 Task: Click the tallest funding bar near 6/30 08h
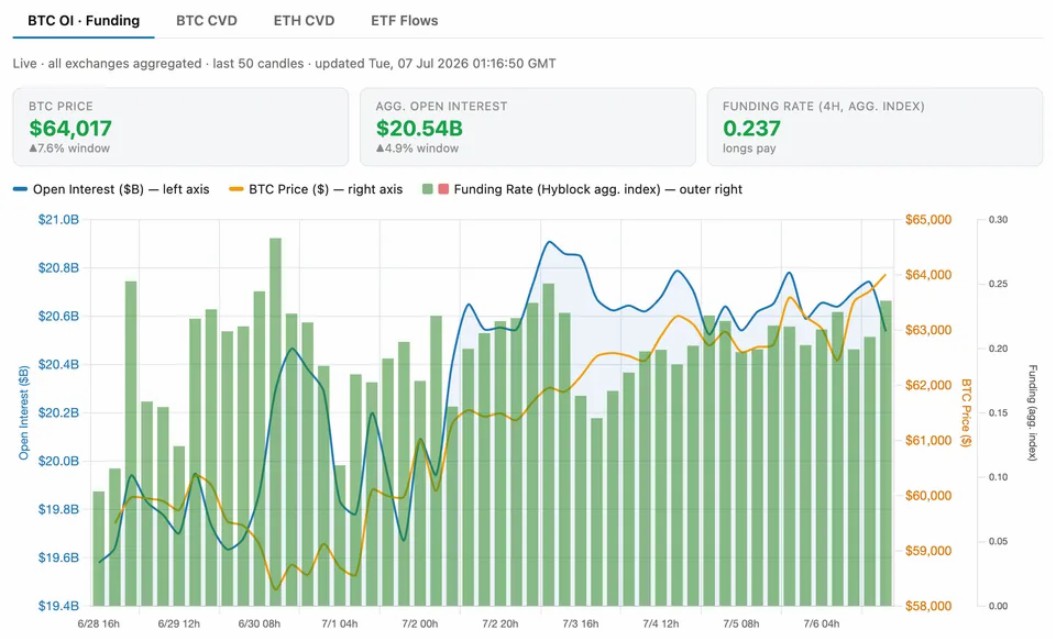[x=275, y=422]
